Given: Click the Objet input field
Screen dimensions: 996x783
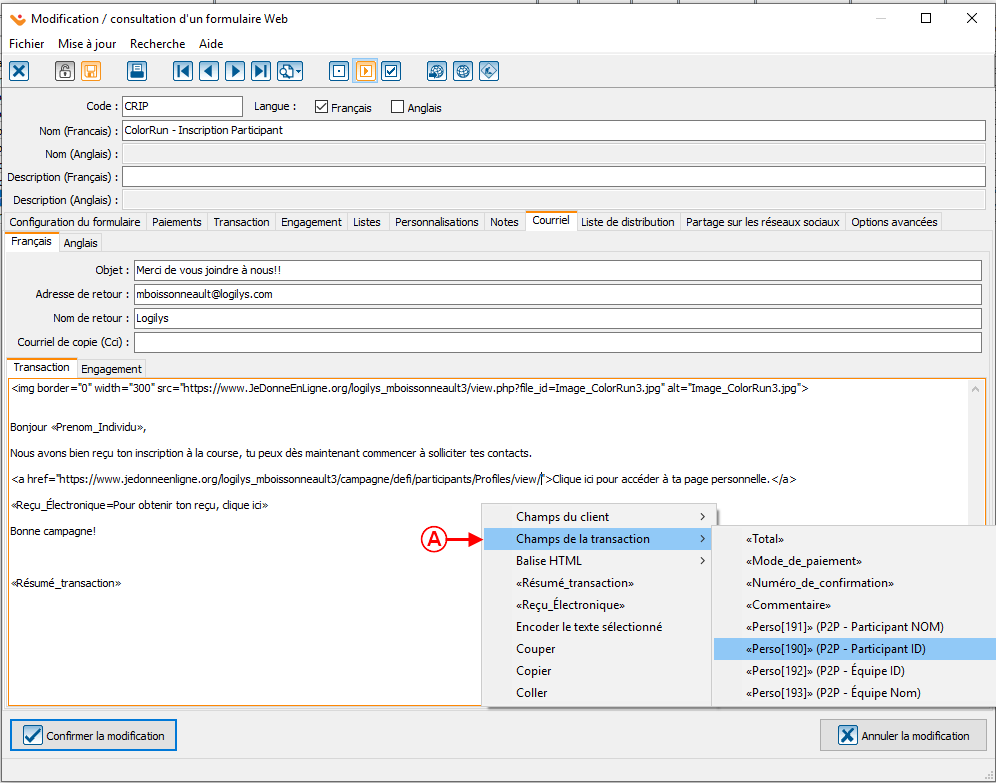Looking at the screenshot, I should click(x=557, y=271).
